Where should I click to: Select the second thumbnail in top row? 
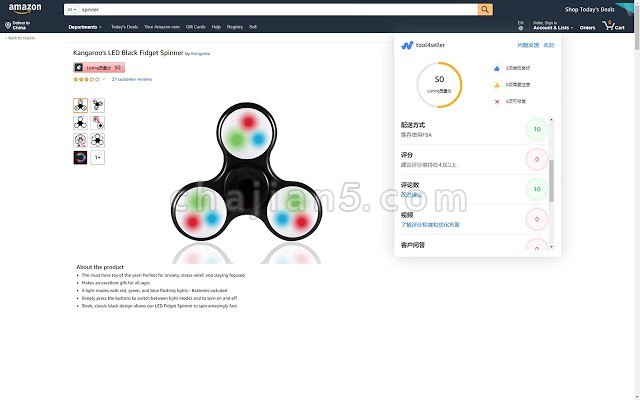coord(98,105)
